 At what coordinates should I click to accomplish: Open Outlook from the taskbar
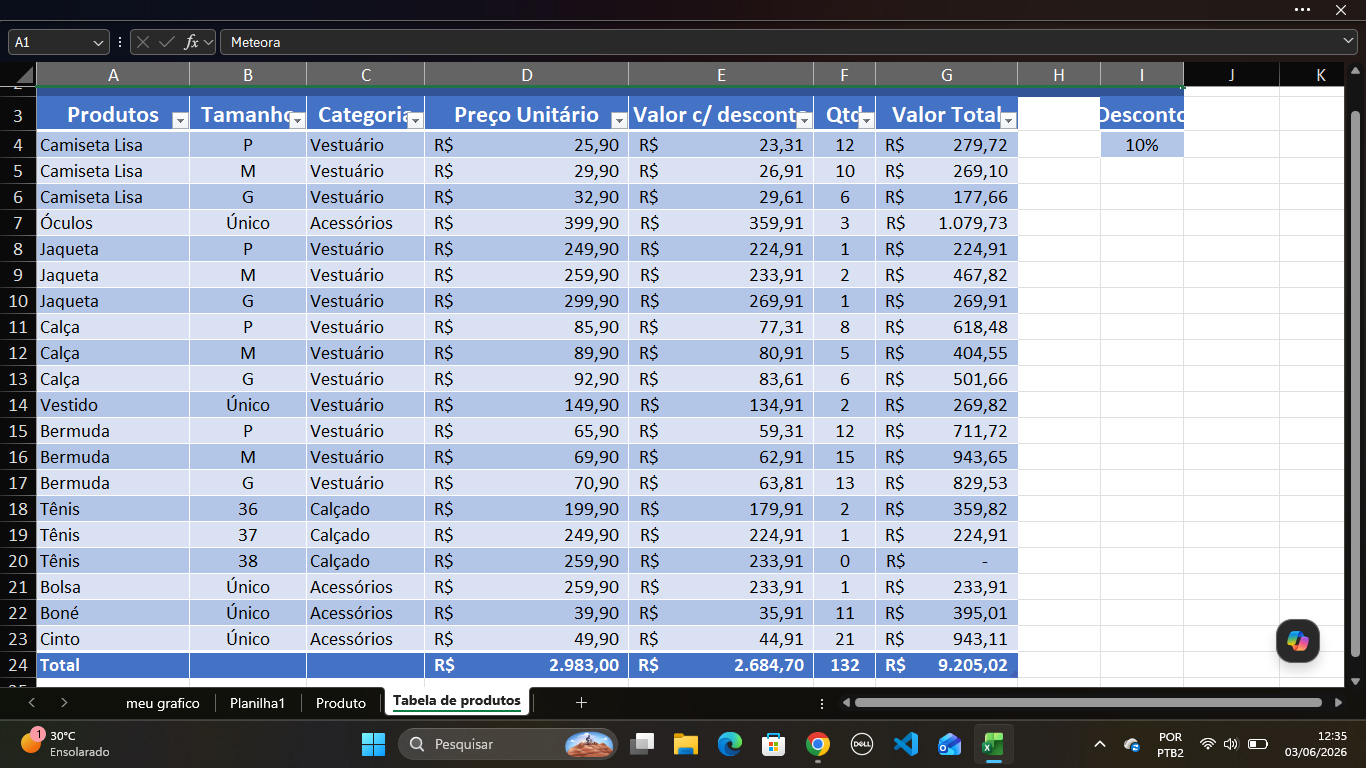click(x=949, y=744)
